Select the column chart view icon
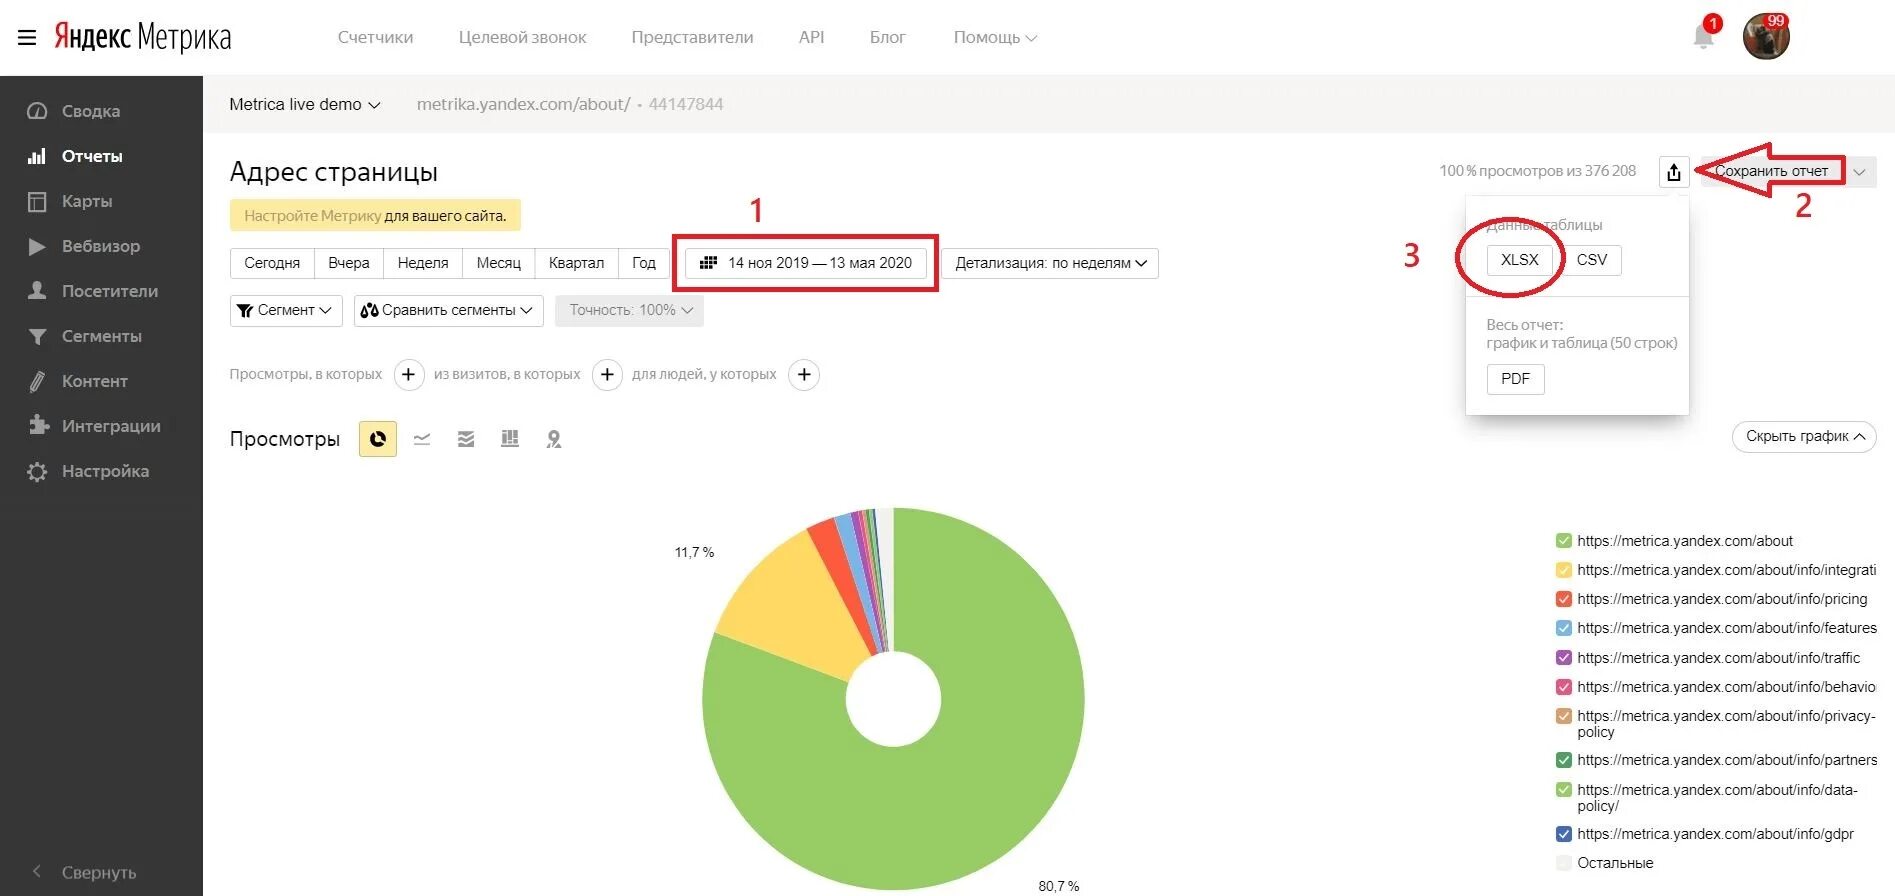 (510, 439)
